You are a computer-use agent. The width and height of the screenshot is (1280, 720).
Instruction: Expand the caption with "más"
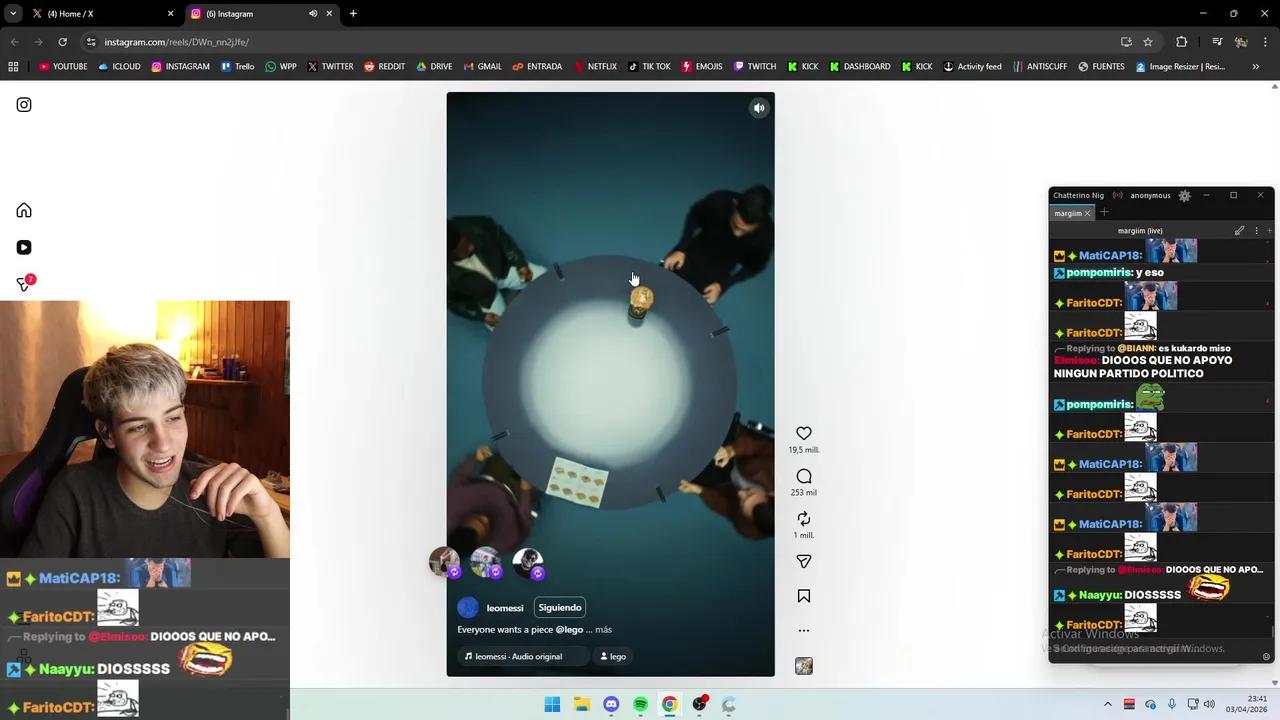click(603, 630)
